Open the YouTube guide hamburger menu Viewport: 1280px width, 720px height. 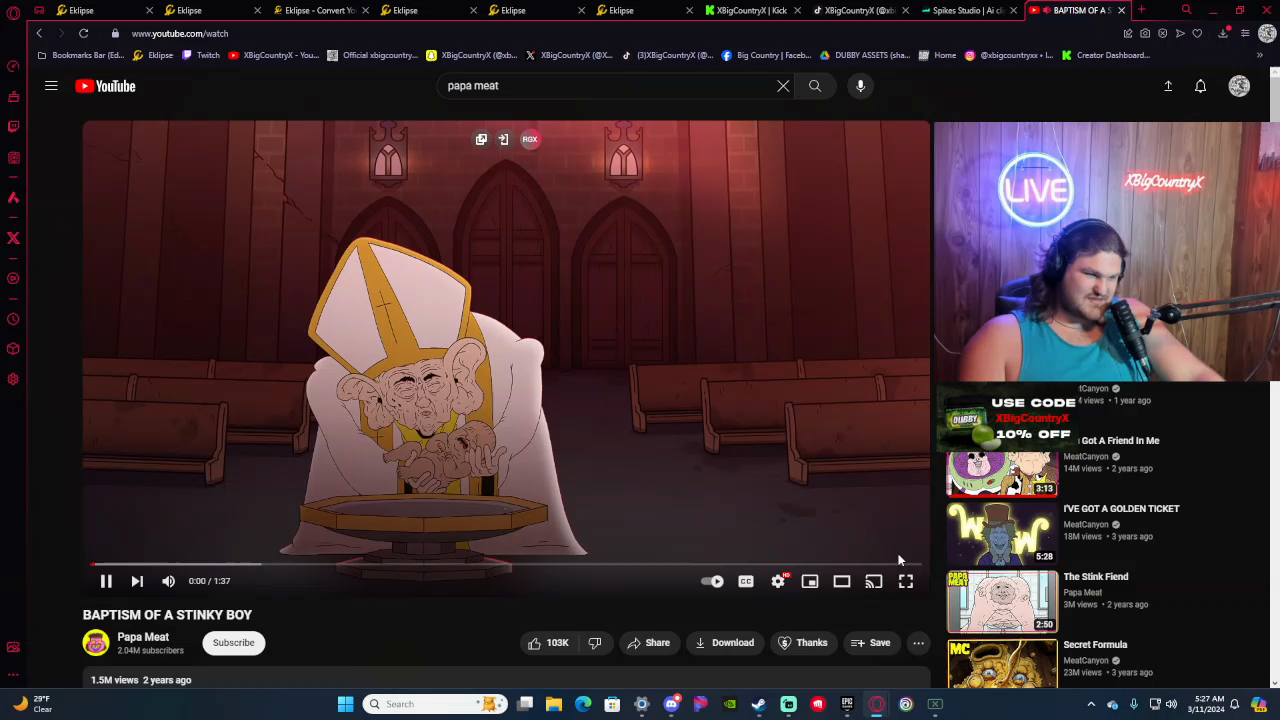(x=51, y=86)
